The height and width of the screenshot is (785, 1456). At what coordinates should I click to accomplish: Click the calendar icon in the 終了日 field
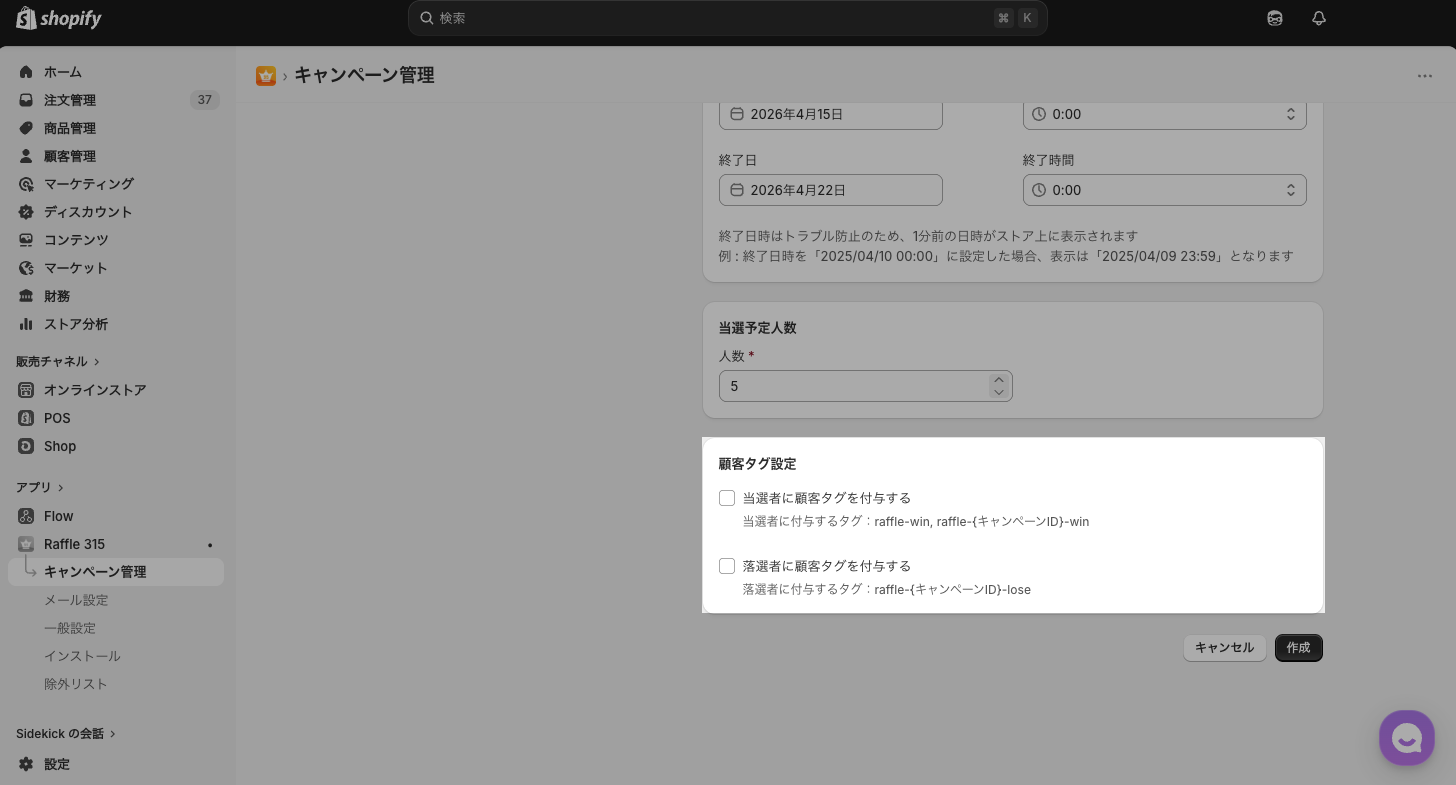click(x=737, y=190)
